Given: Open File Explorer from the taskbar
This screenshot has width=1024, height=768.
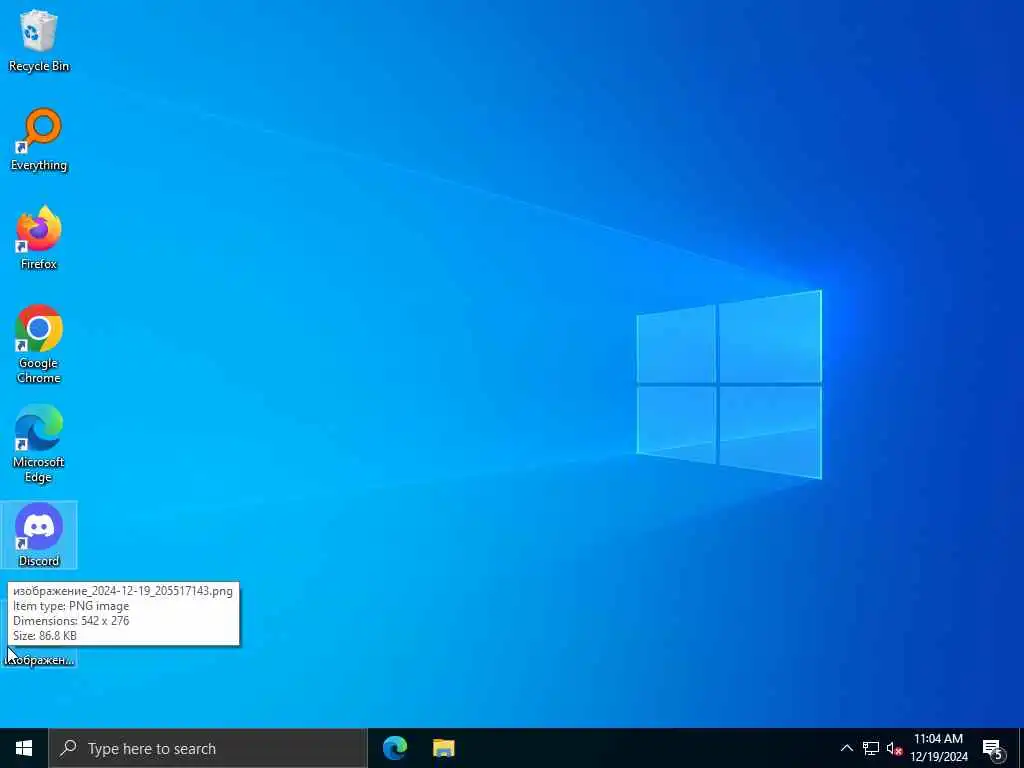Looking at the screenshot, I should 443,748.
